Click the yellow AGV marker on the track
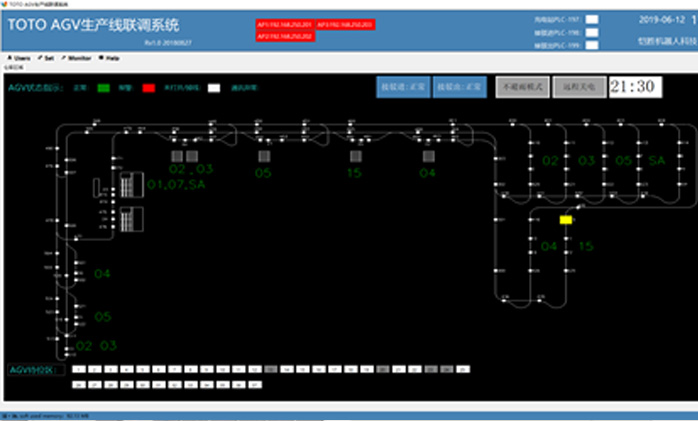 coord(566,220)
